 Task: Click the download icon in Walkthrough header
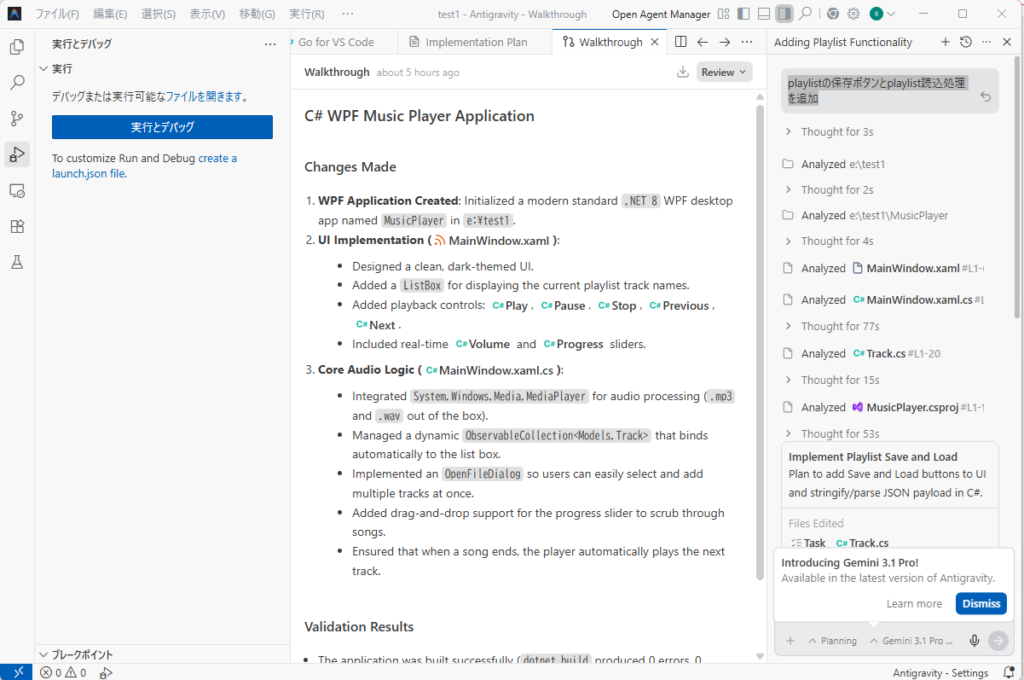click(683, 72)
